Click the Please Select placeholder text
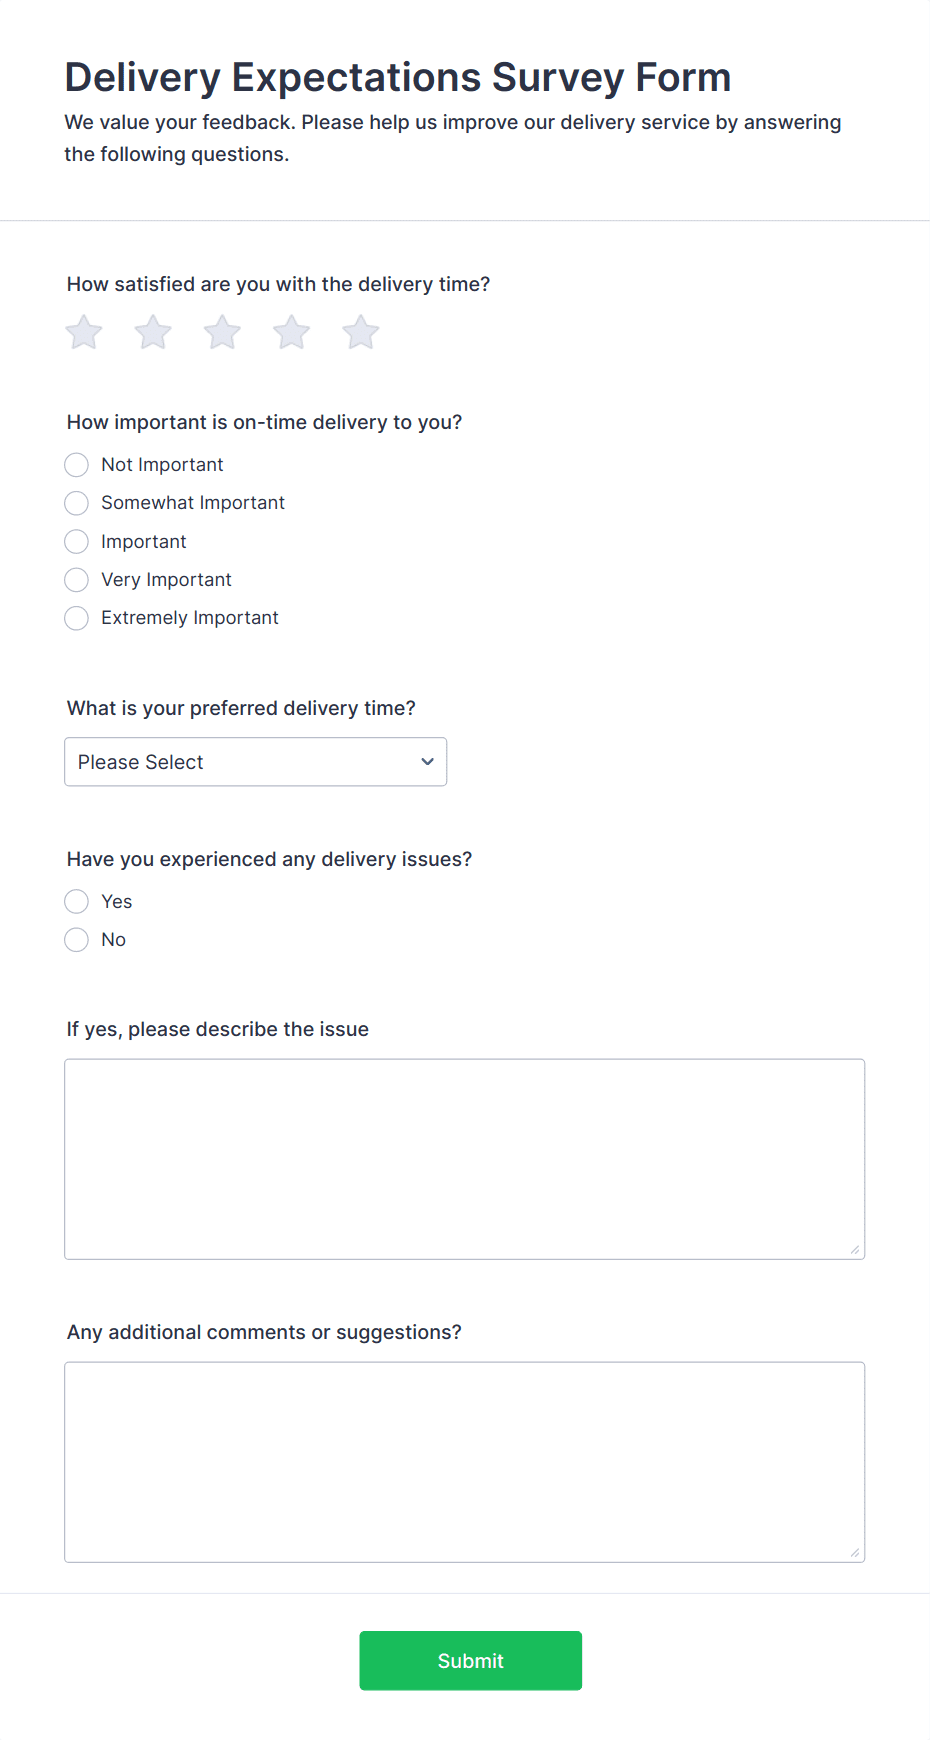This screenshot has width=930, height=1740. 141,762
